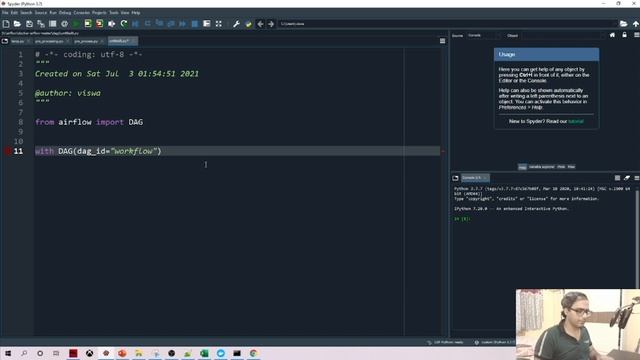This screenshot has width=640, height=360.
Task: Open console pane options hamburger menu
Action: [x=636, y=178]
